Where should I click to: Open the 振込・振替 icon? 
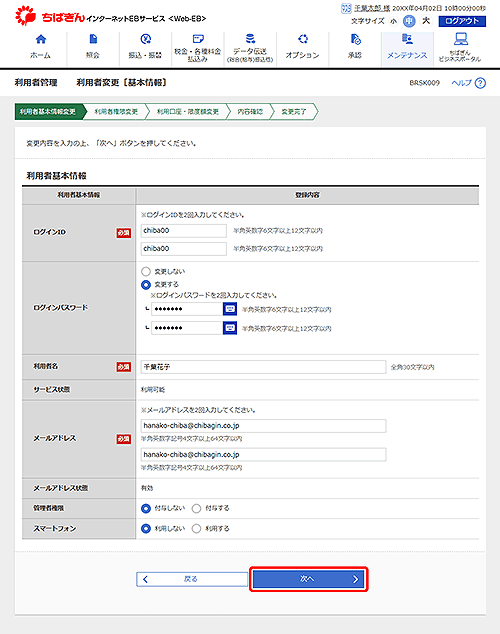pos(146,39)
